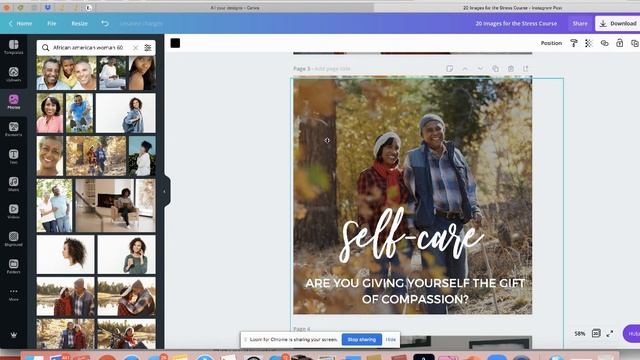Select the woman in green sweater photo
The width and height of the screenshot is (640, 360).
point(127,254)
